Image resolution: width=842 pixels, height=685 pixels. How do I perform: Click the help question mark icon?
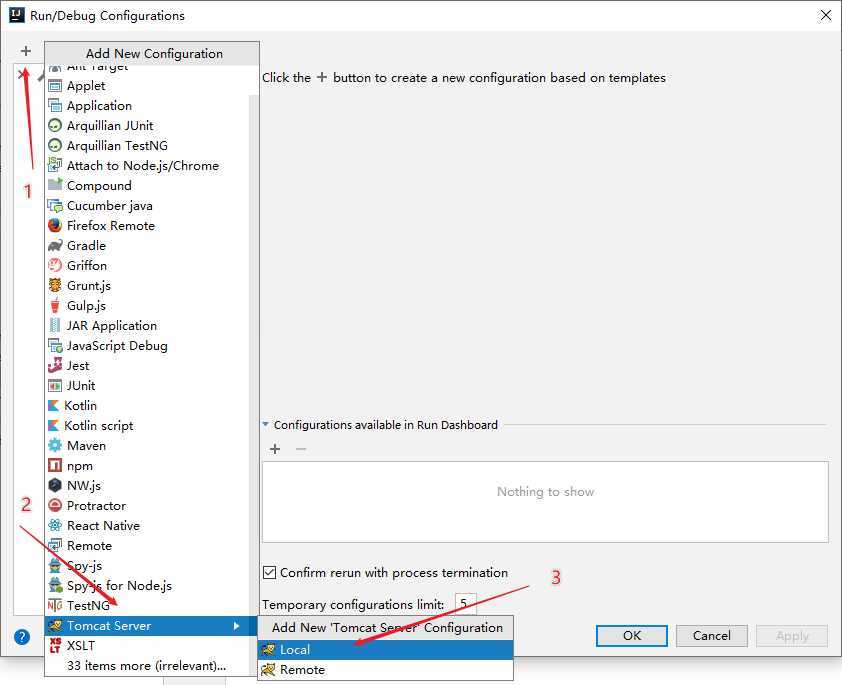pos(21,637)
